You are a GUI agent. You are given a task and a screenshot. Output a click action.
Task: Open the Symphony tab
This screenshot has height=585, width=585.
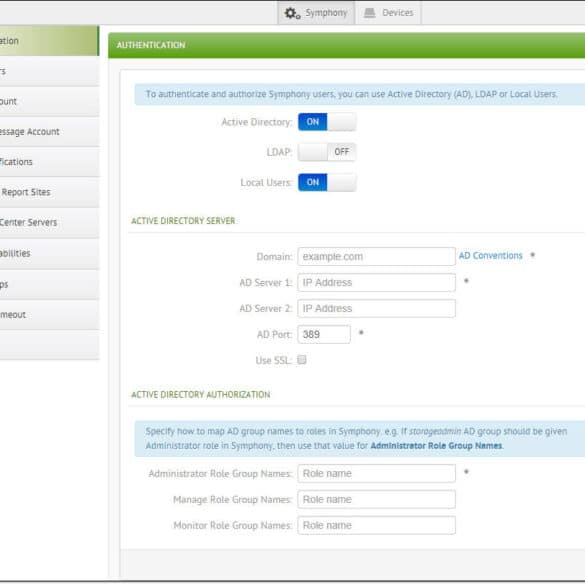pyautogui.click(x=316, y=13)
